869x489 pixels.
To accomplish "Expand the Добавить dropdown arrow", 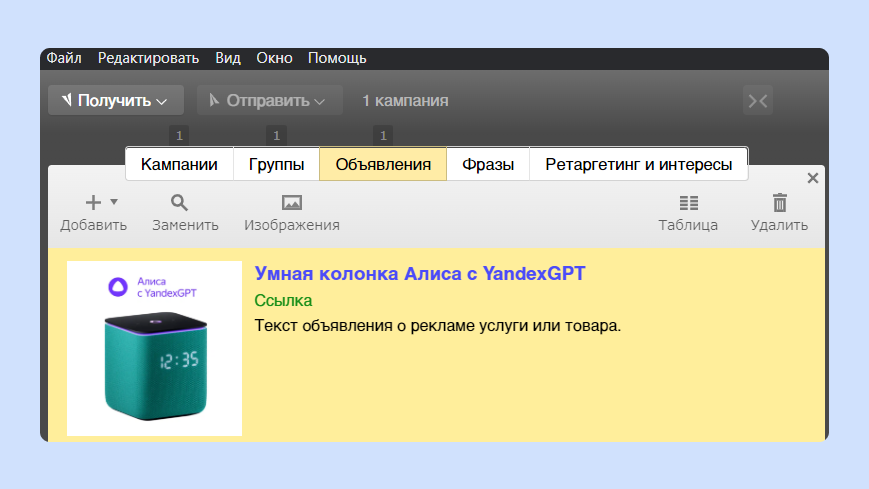I will click(114, 202).
